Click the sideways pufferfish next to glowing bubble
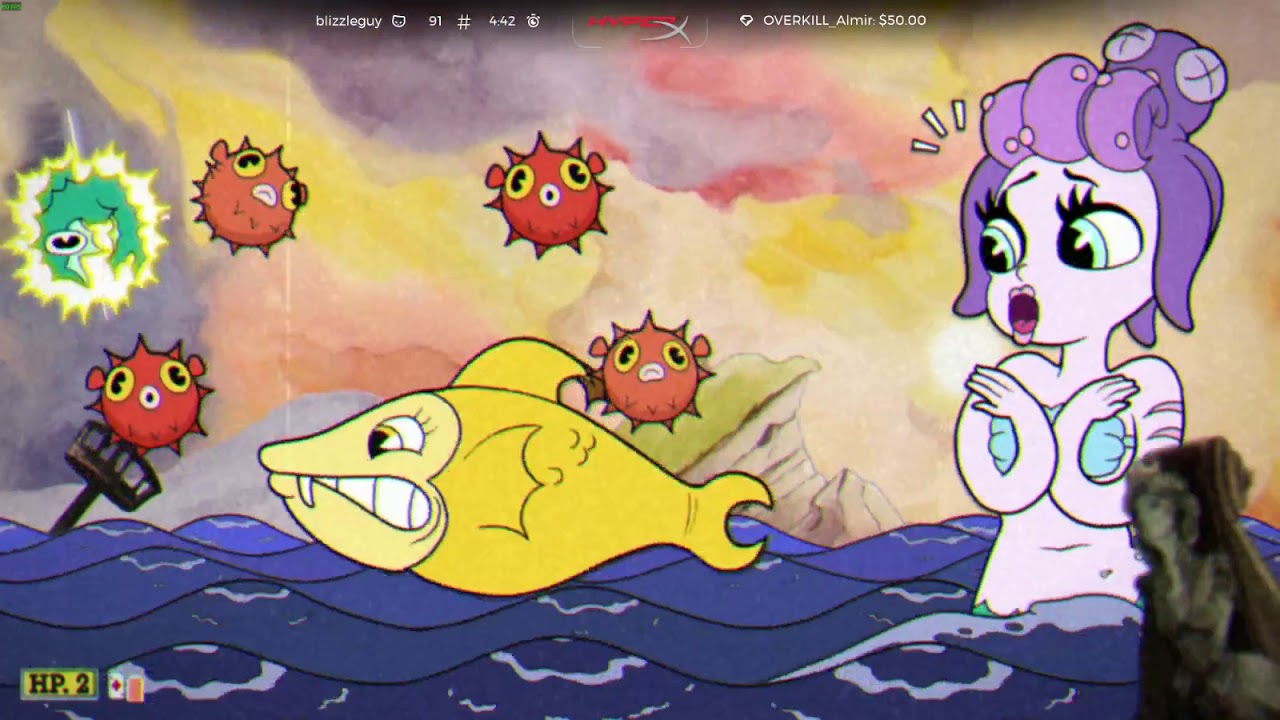This screenshot has width=1280, height=720. 249,197
